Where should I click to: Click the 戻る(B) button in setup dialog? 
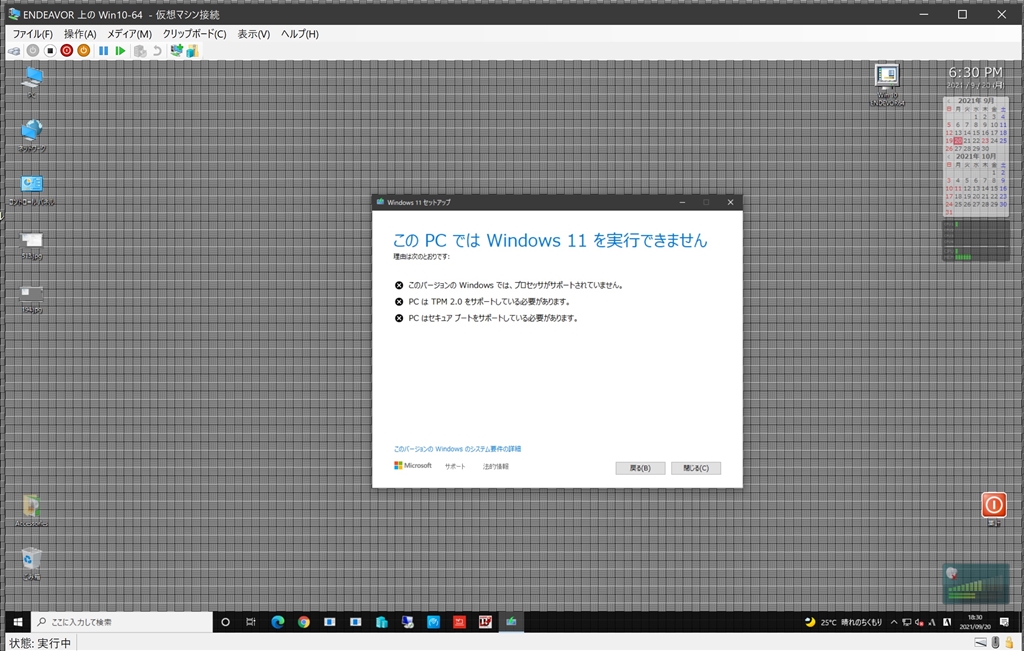[x=640, y=468]
